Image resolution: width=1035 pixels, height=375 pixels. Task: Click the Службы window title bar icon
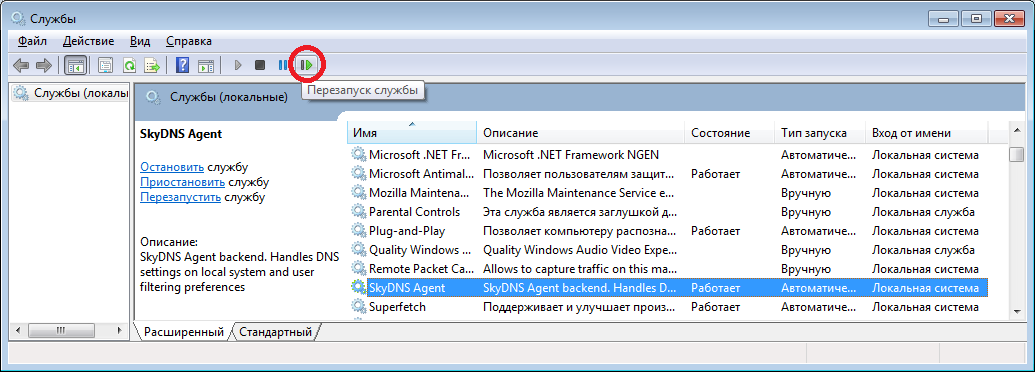coord(18,18)
